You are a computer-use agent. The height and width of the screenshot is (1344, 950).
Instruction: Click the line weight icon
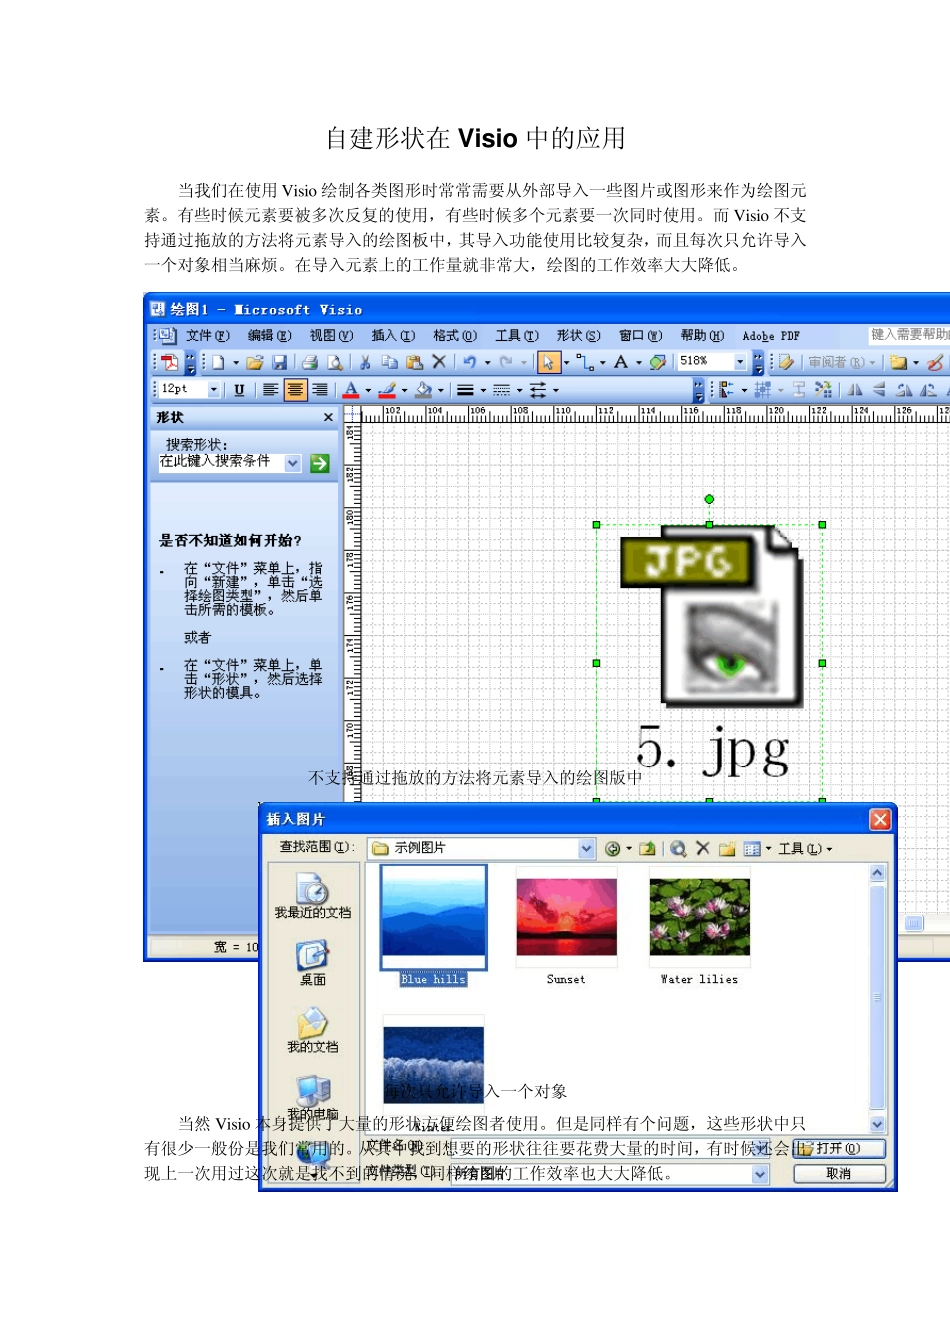pyautogui.click(x=465, y=390)
